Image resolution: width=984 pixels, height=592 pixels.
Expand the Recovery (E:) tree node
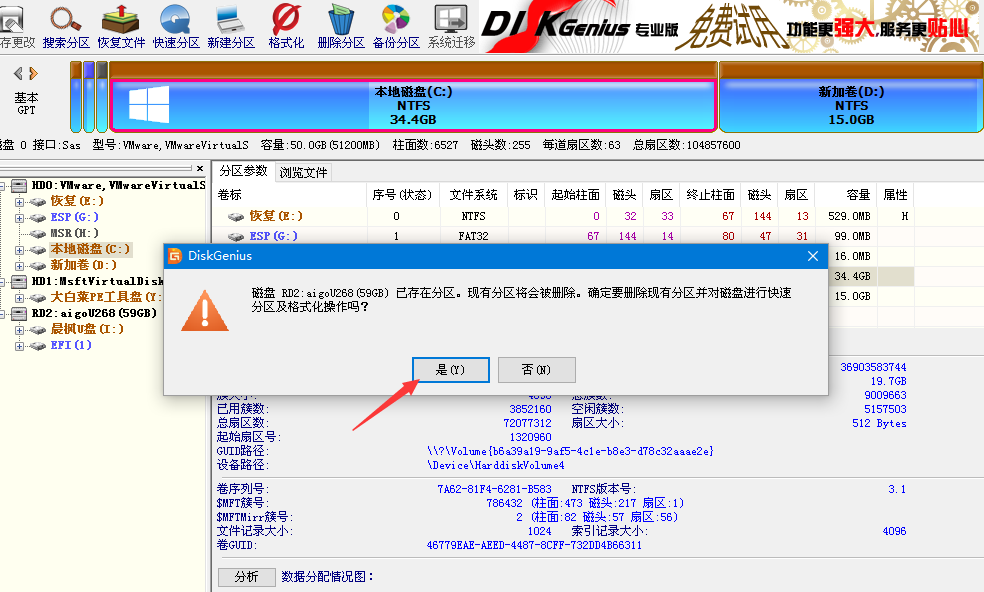point(19,202)
